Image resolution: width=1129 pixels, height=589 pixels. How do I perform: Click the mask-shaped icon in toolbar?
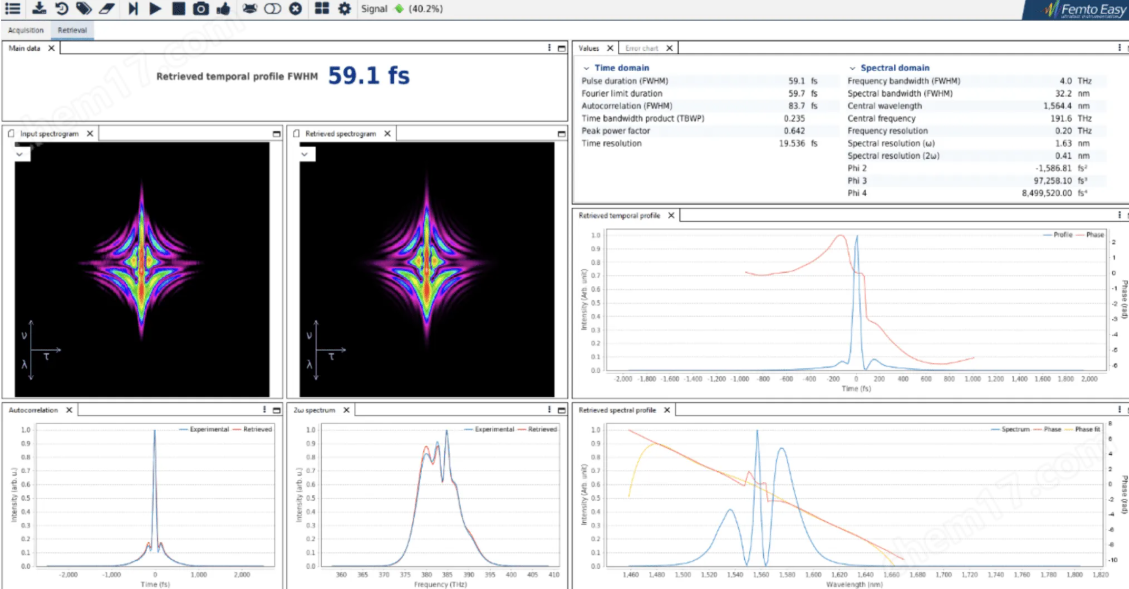pyautogui.click(x=249, y=9)
